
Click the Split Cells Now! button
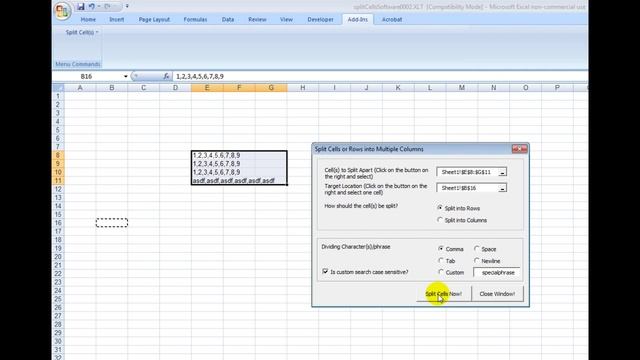coord(443,294)
